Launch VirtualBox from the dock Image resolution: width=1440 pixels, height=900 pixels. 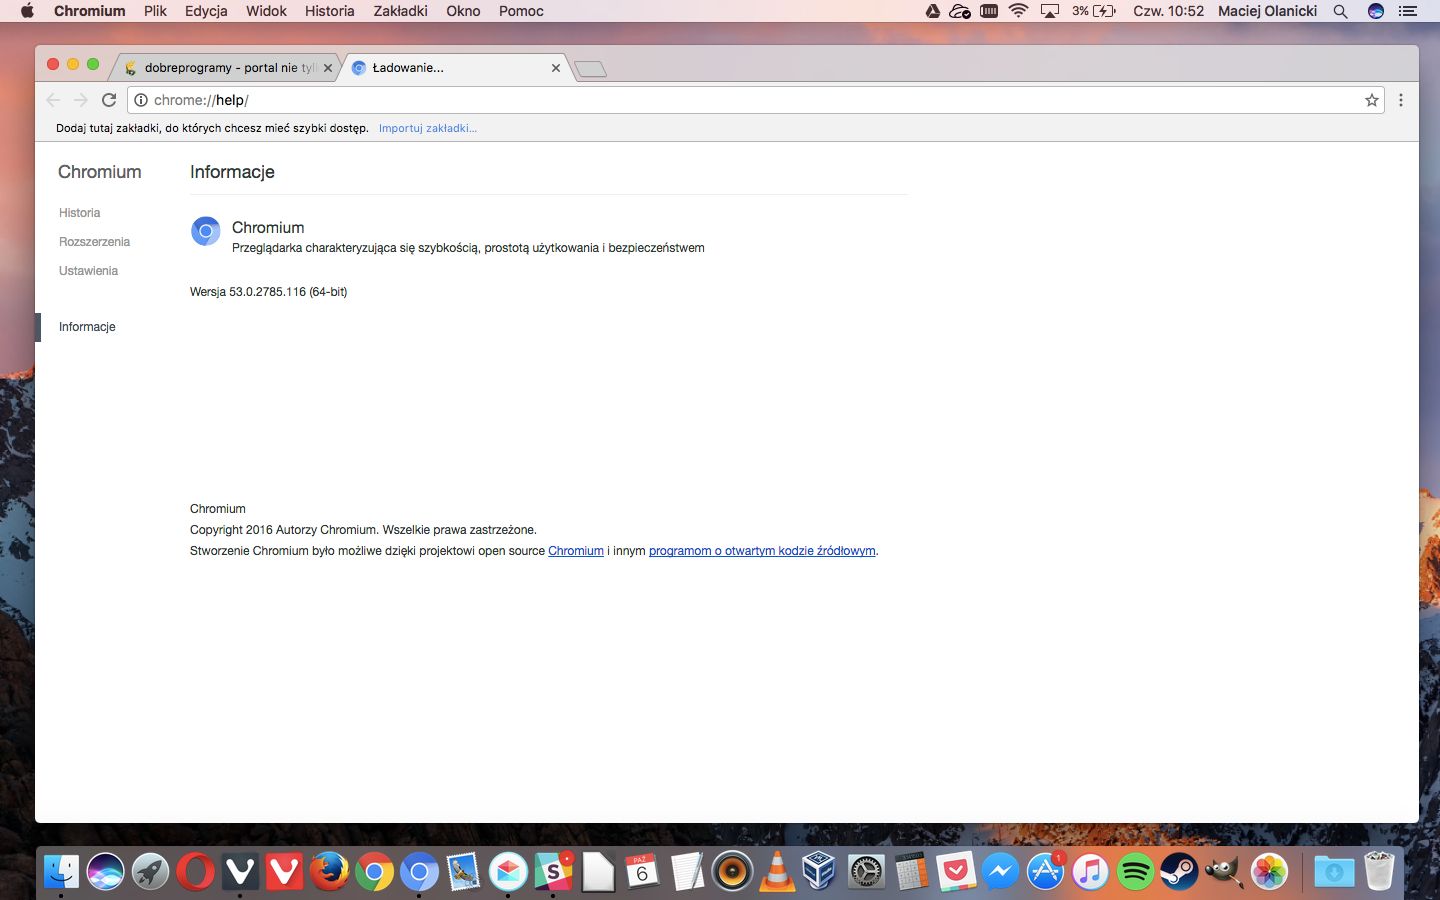(x=821, y=872)
